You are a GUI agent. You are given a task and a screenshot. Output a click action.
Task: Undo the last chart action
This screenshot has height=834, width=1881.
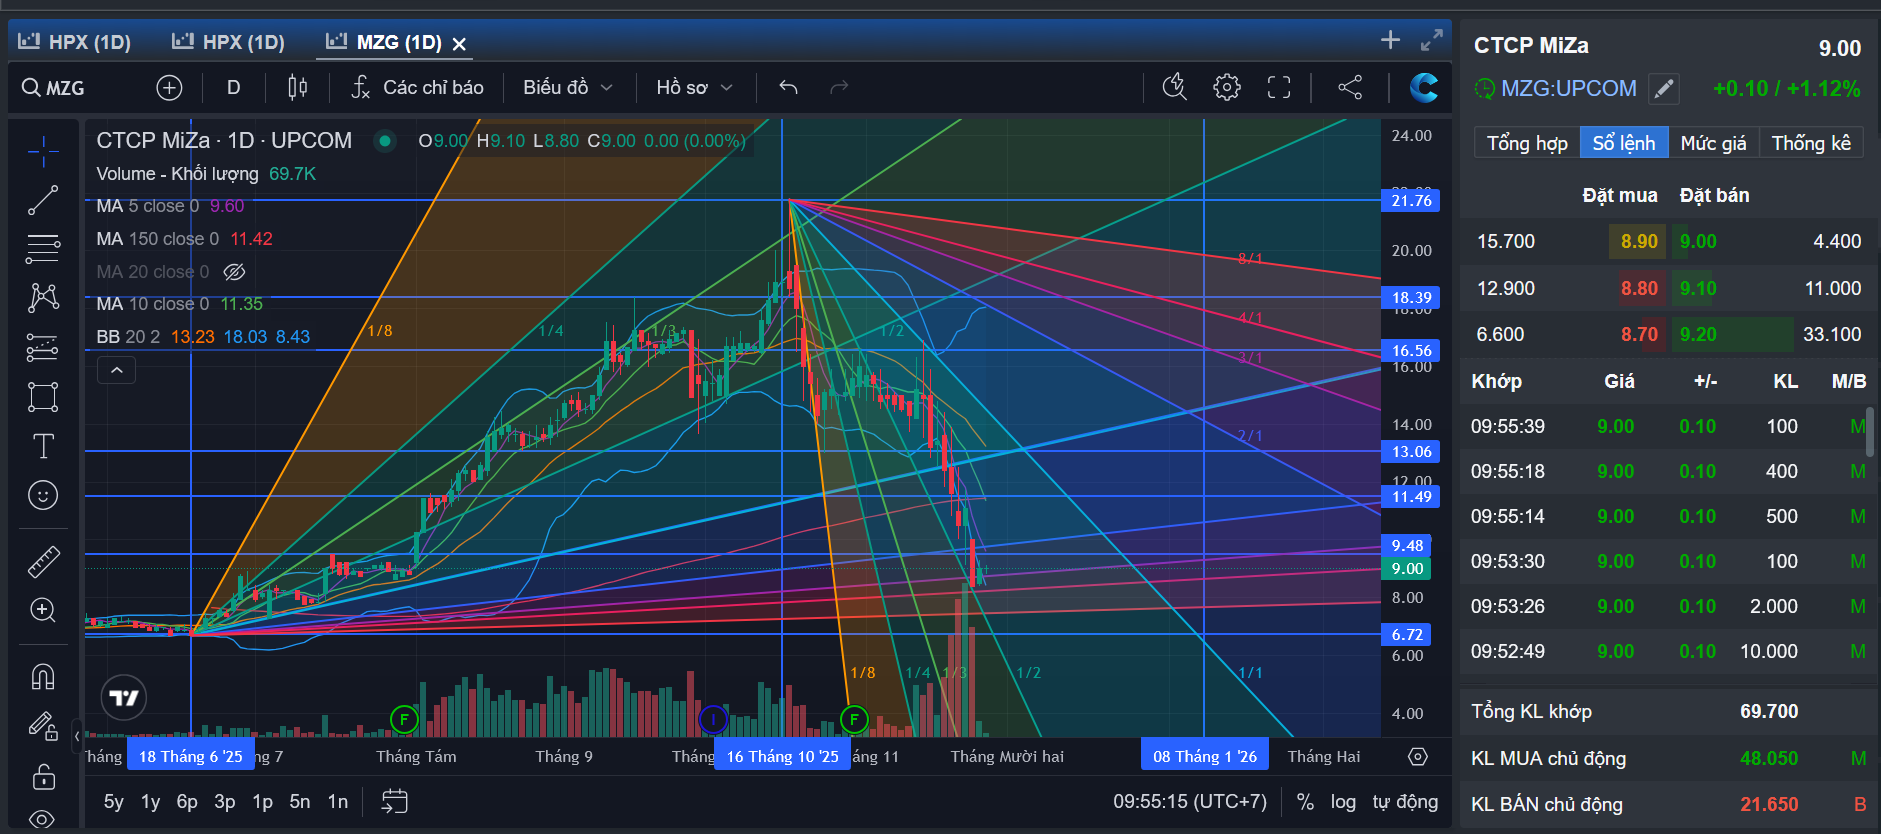point(788,88)
